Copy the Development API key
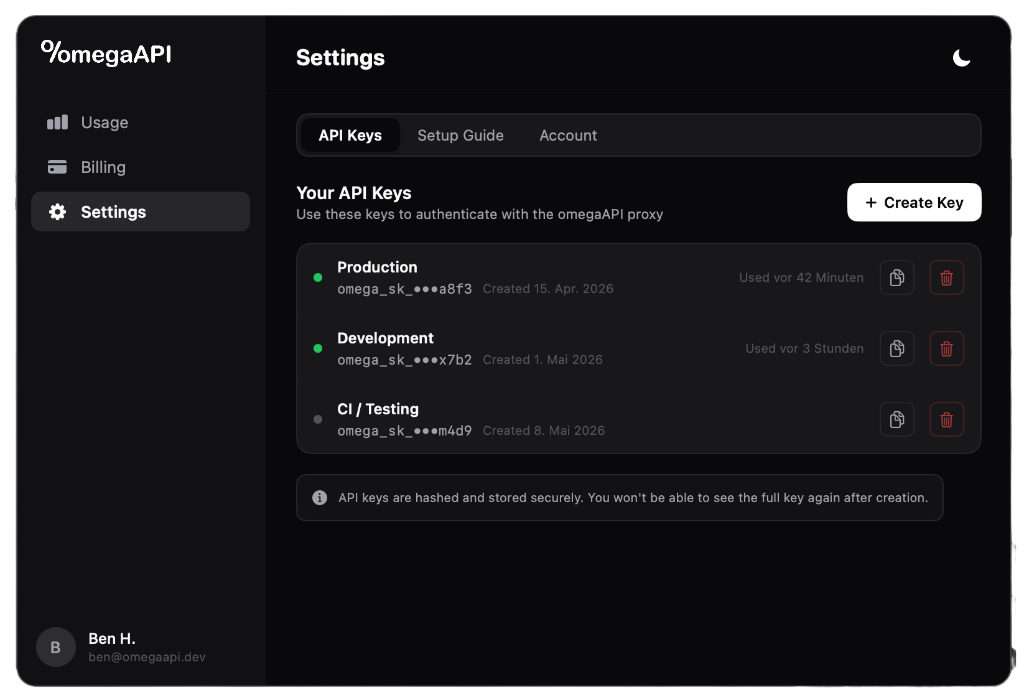This screenshot has height=700, width=1024. pyautogui.click(x=897, y=349)
